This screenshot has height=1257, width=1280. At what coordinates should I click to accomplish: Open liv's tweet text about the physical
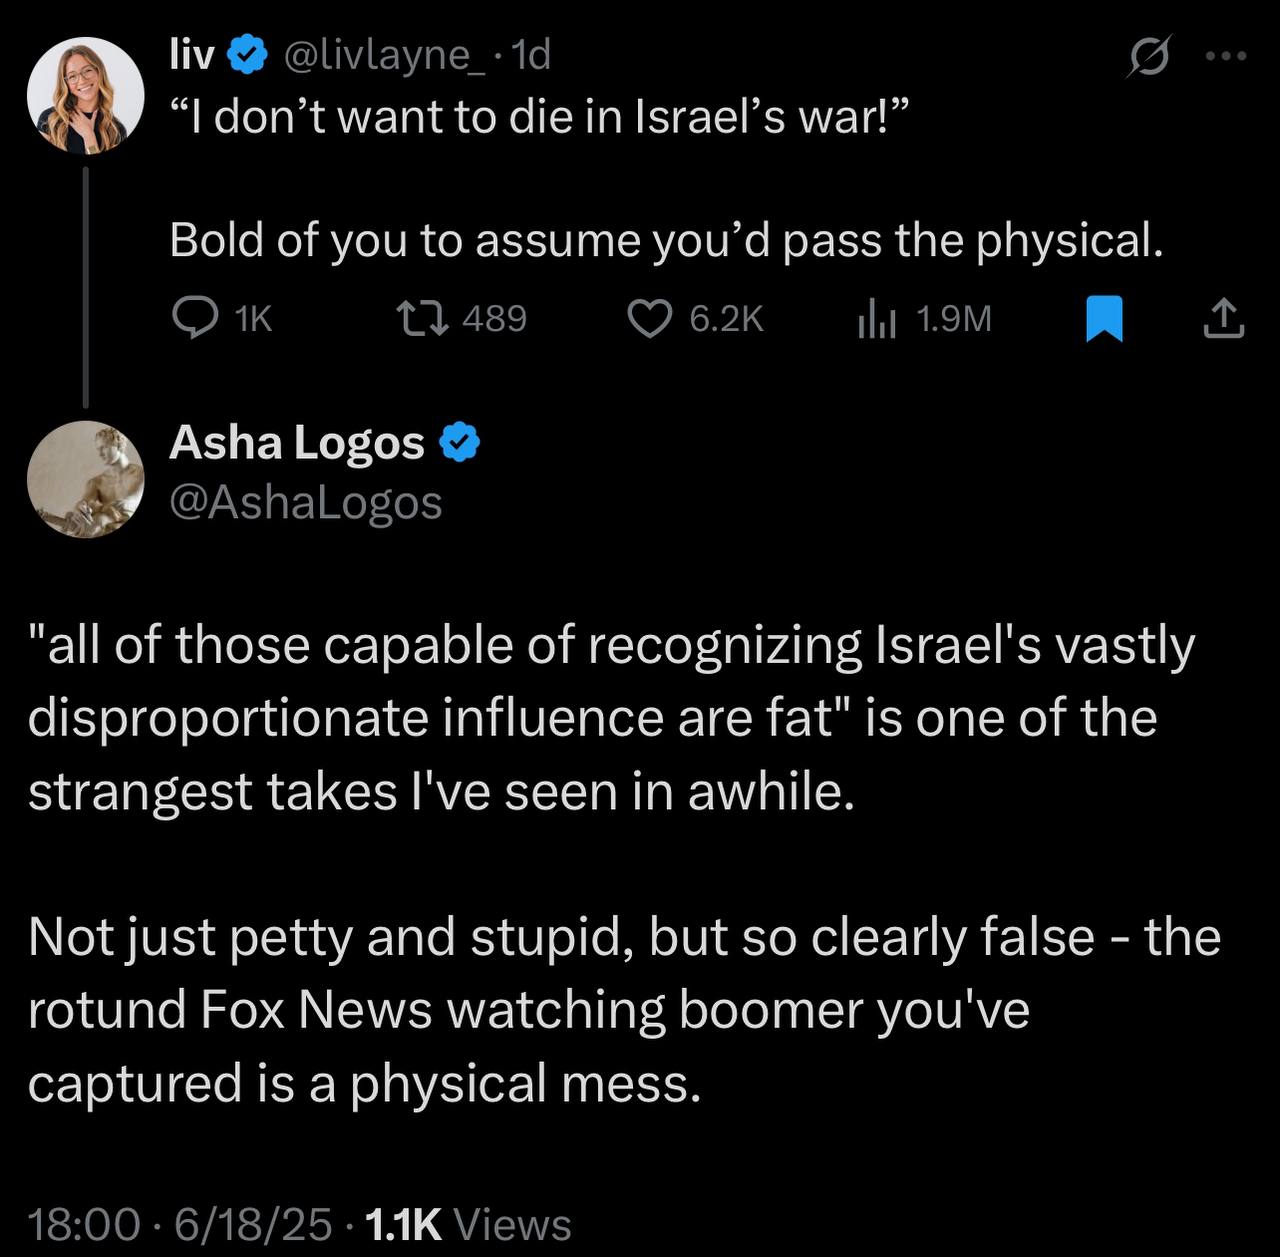click(667, 241)
